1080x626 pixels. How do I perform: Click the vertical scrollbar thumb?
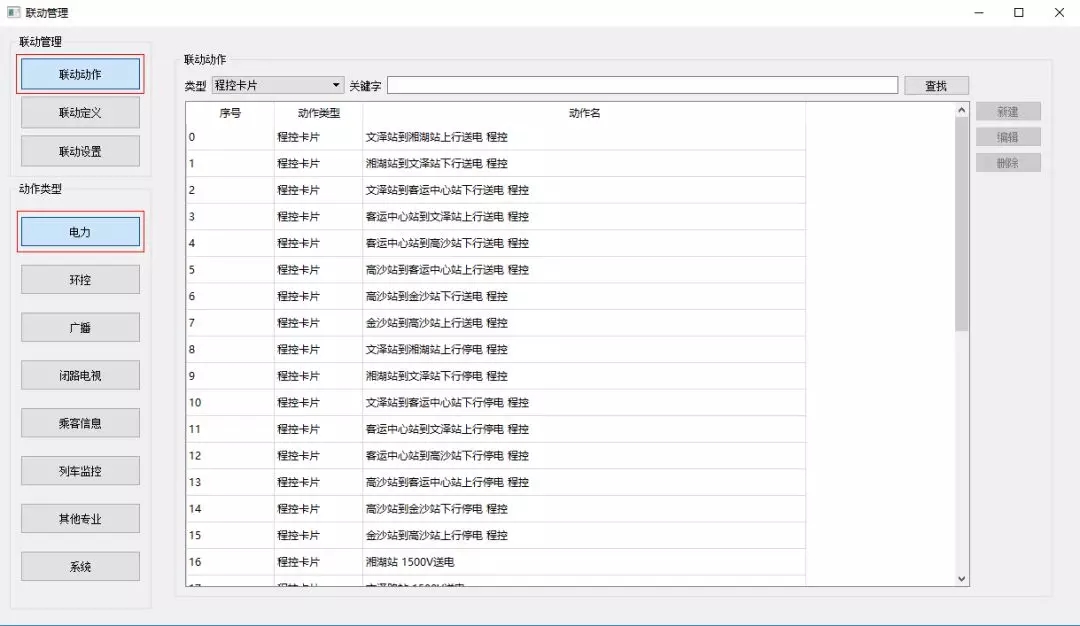coord(962,224)
